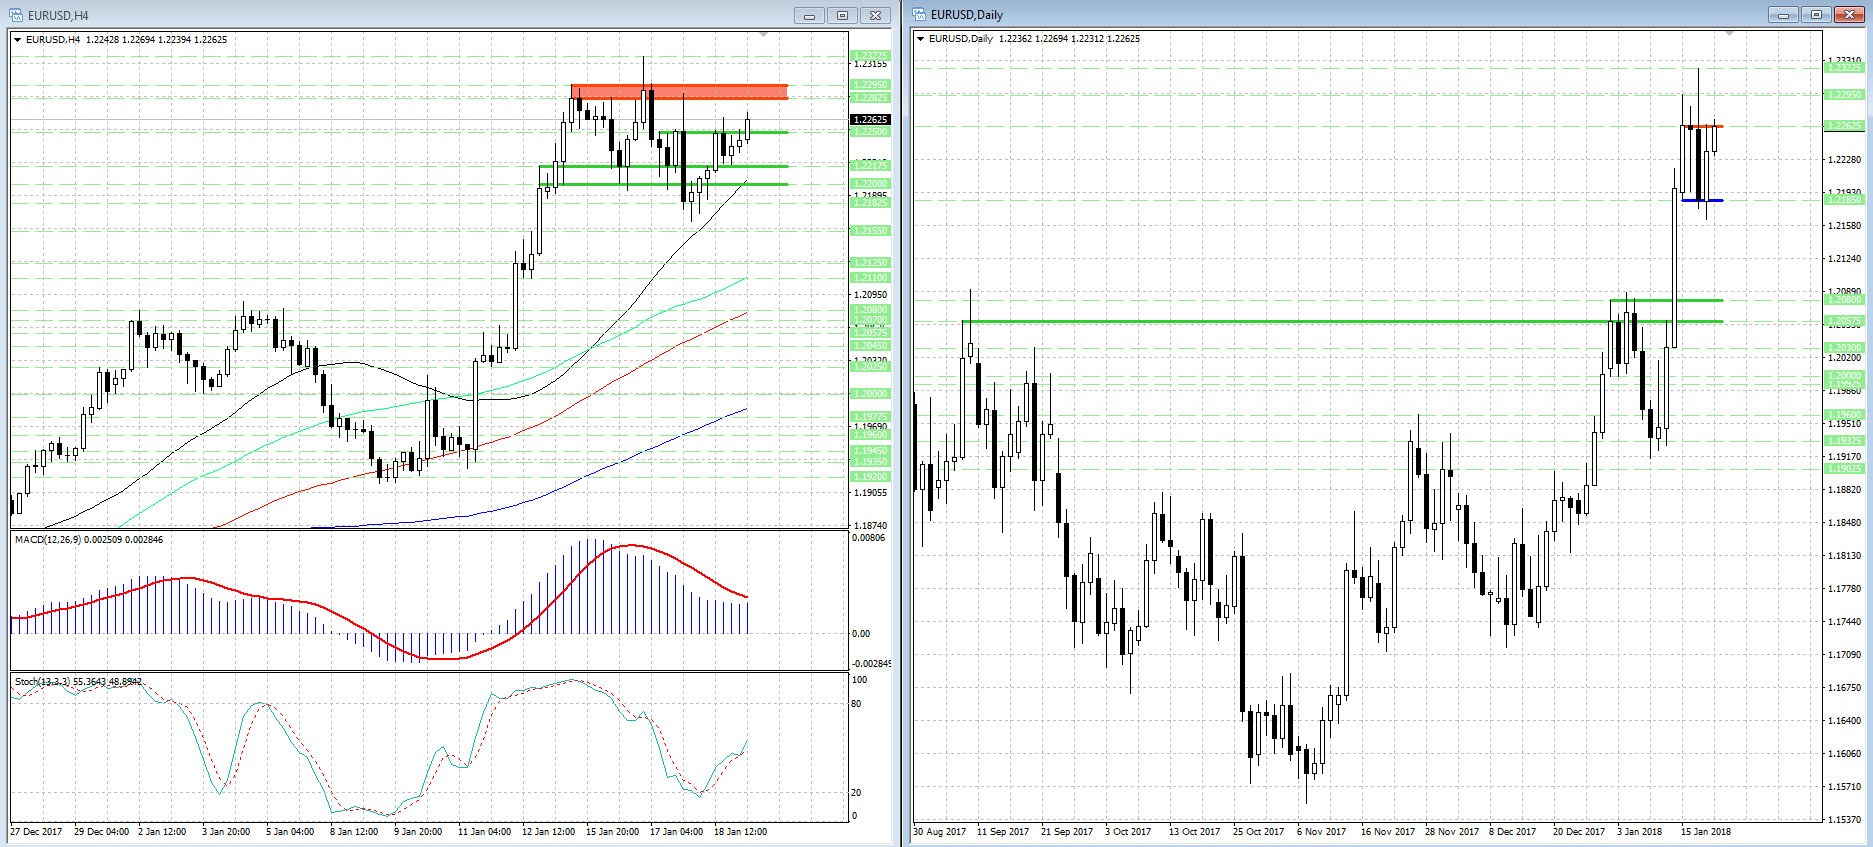Click the 25 Oct 2017 date on Daily time axis
This screenshot has height=847, width=1873.
click(x=1258, y=832)
